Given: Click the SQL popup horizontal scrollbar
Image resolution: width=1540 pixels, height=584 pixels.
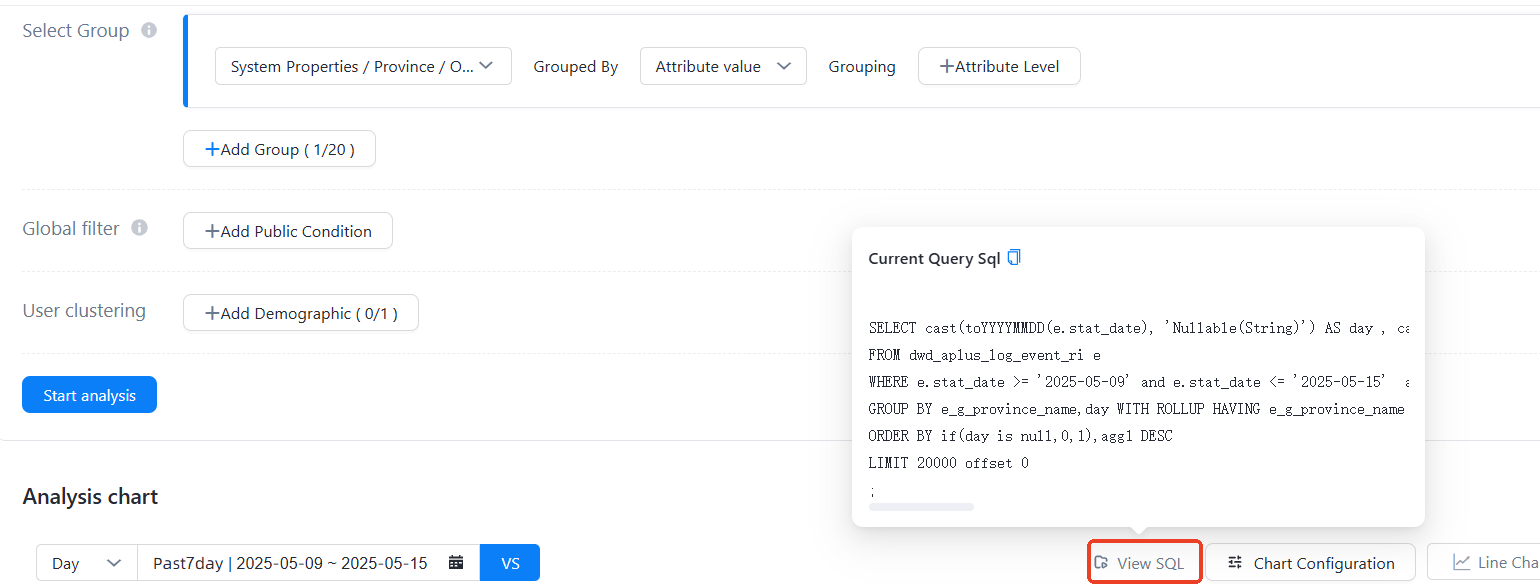Looking at the screenshot, I should click(x=921, y=507).
